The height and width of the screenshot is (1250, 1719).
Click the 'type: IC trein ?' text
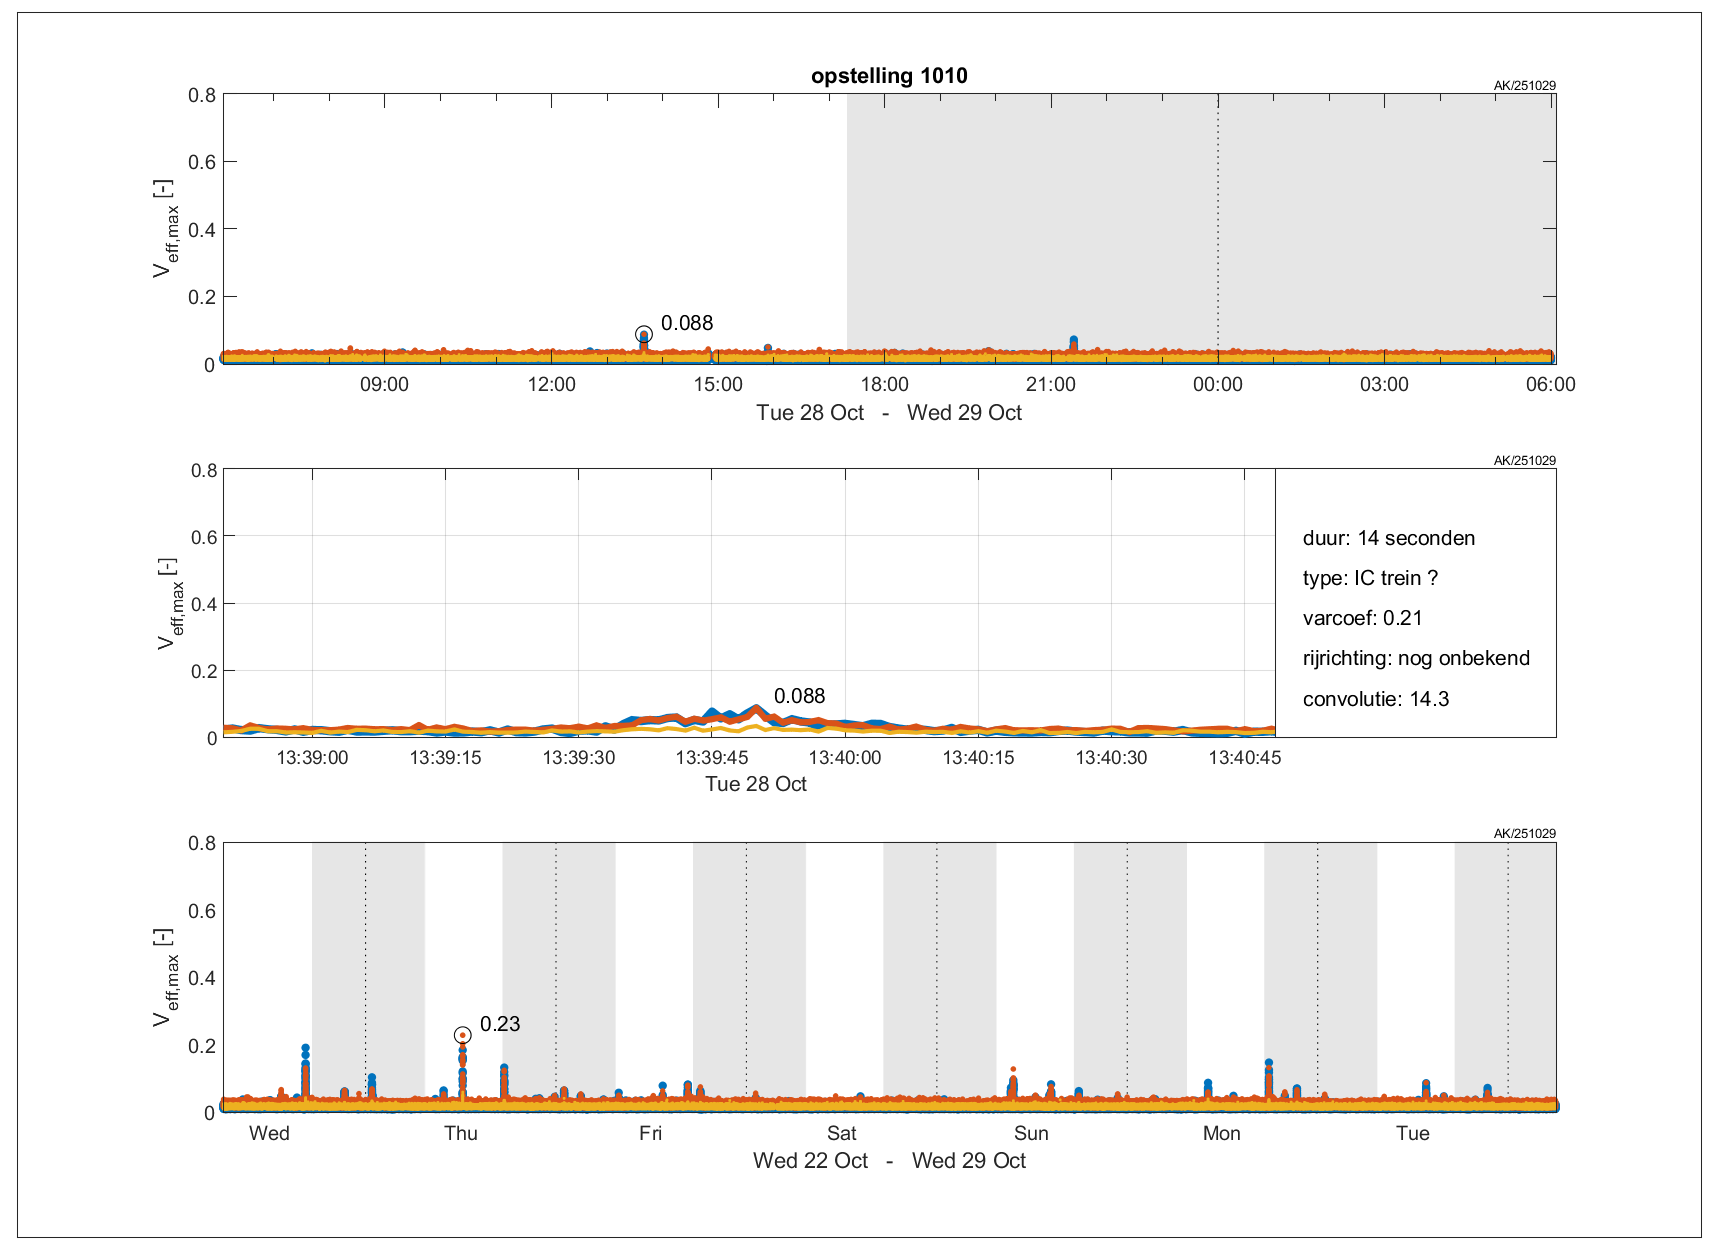tap(1369, 578)
